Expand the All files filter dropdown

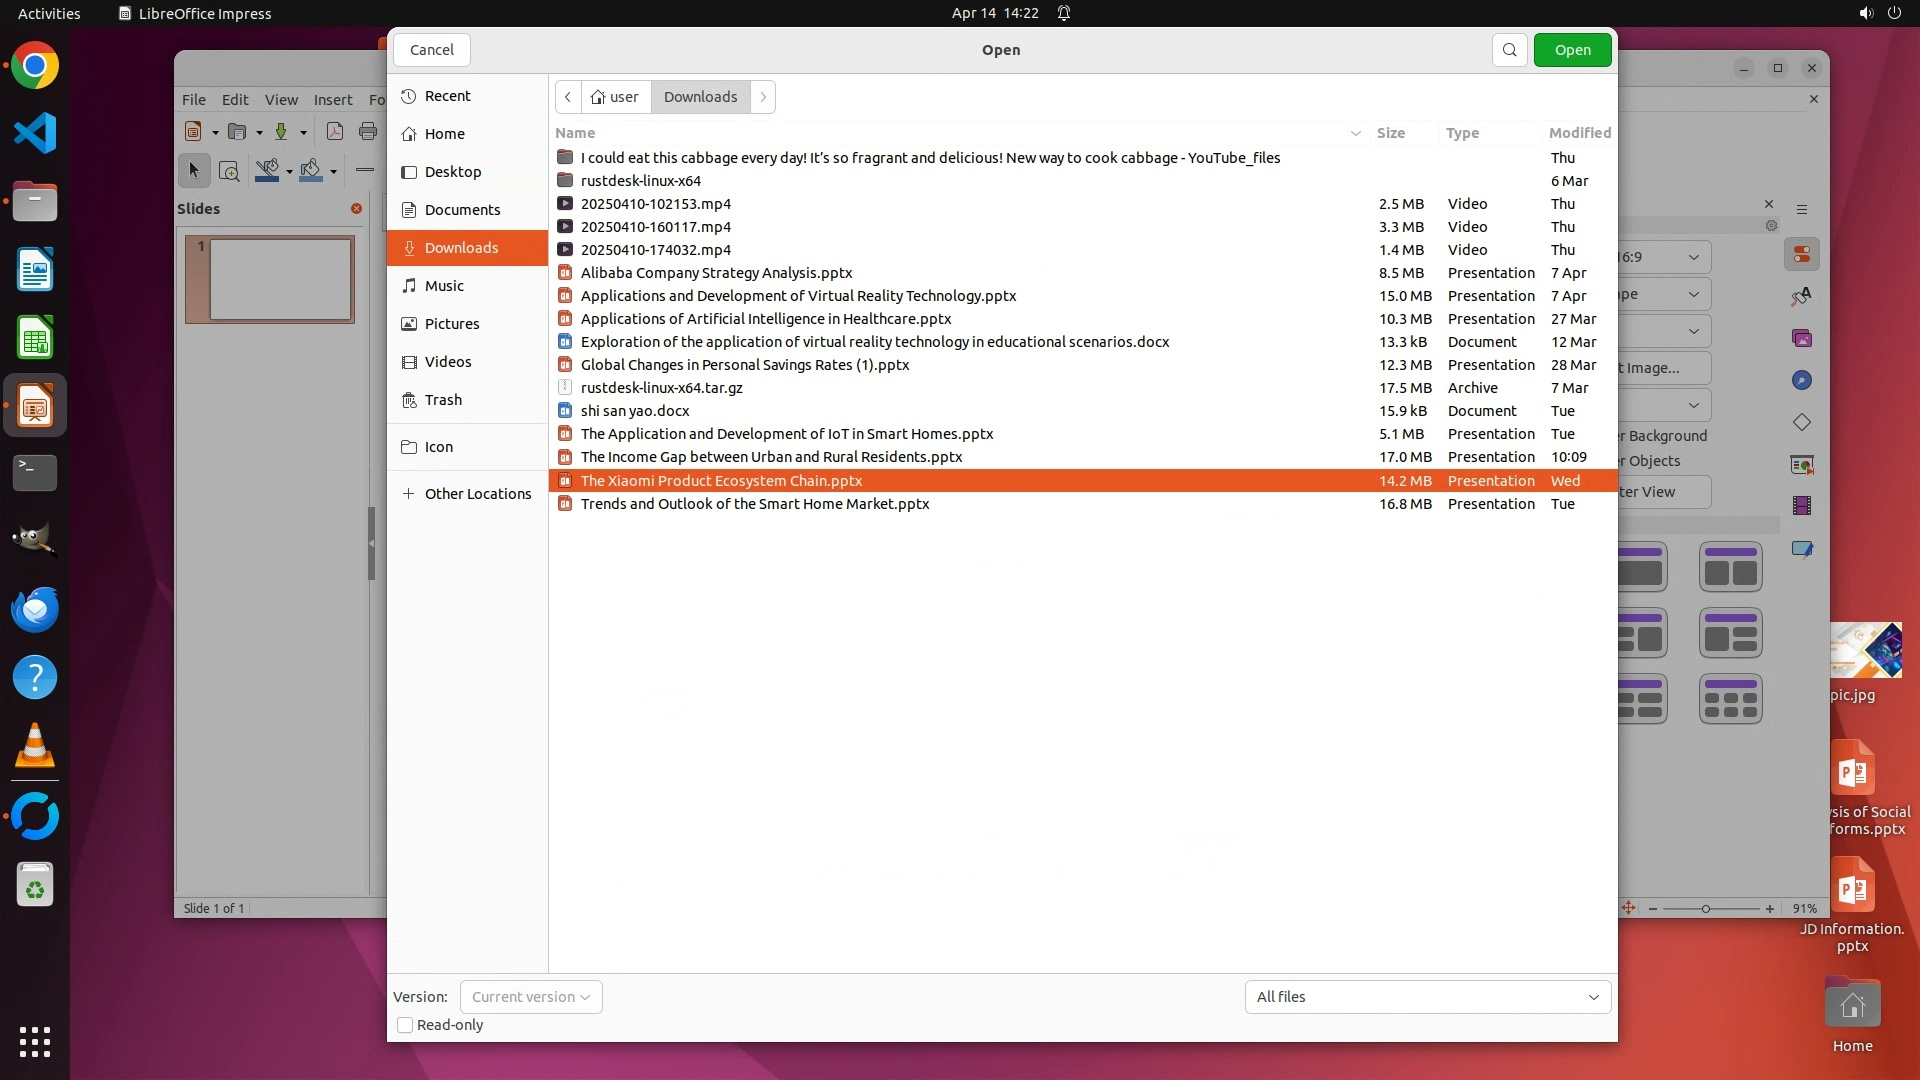pyautogui.click(x=1427, y=997)
